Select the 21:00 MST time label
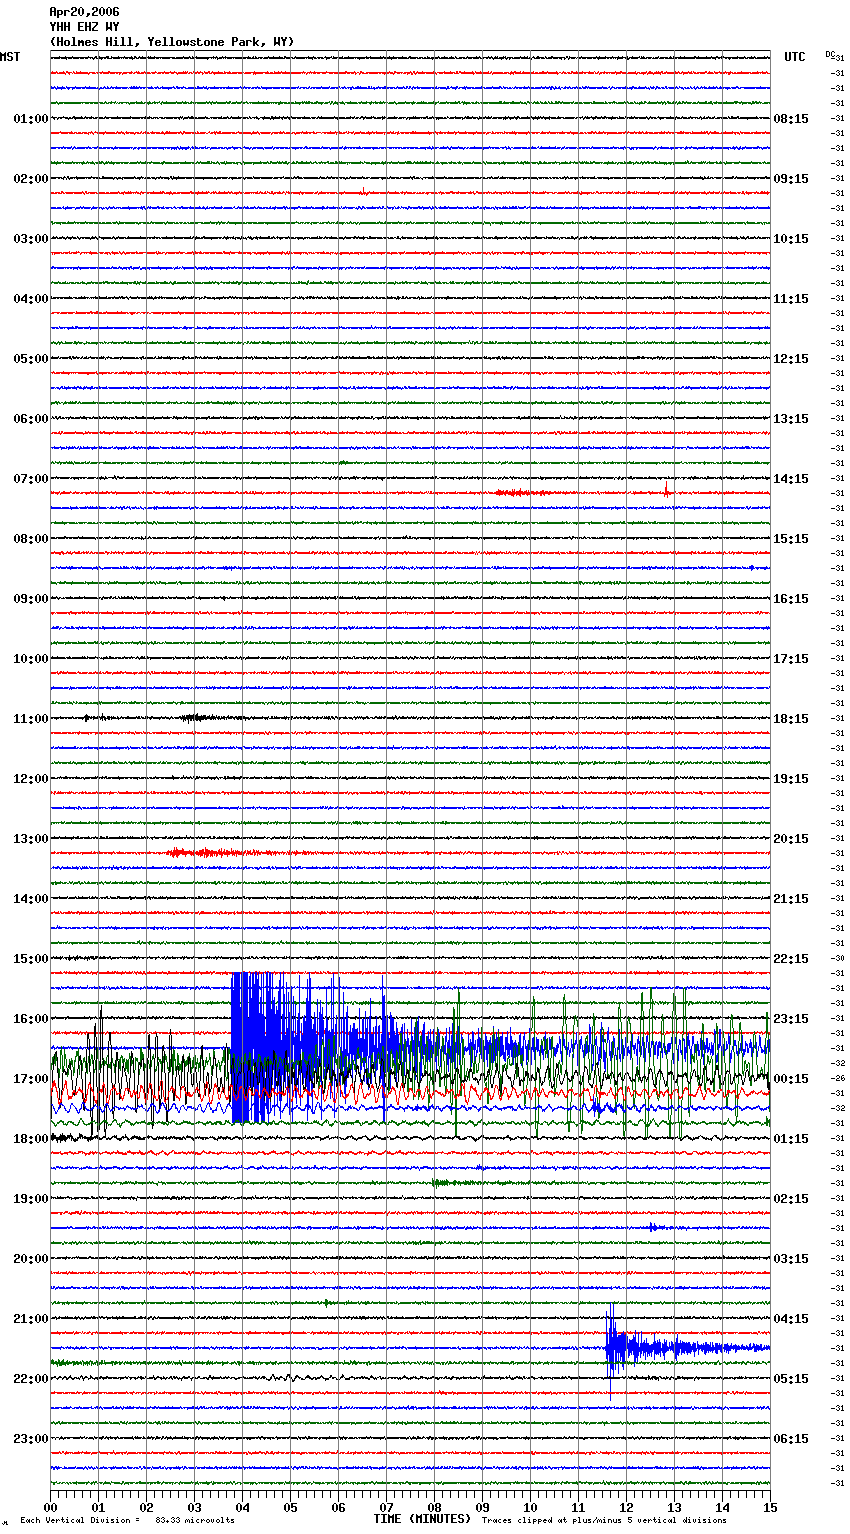Image resolution: width=850 pixels, height=1534 pixels. tap(31, 1319)
